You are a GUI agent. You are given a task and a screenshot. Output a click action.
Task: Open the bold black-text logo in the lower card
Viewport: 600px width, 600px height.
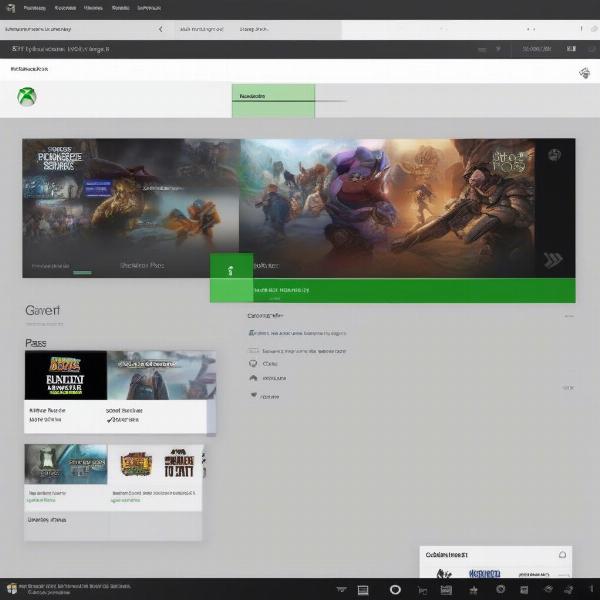pyautogui.click(x=179, y=463)
